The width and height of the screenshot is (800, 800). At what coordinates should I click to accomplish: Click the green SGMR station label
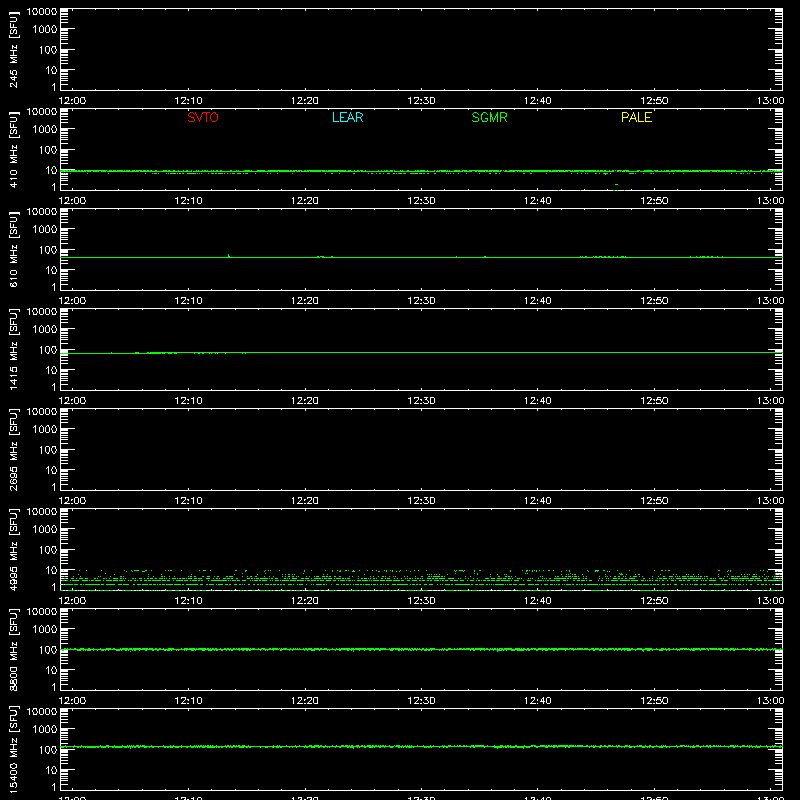point(489,117)
